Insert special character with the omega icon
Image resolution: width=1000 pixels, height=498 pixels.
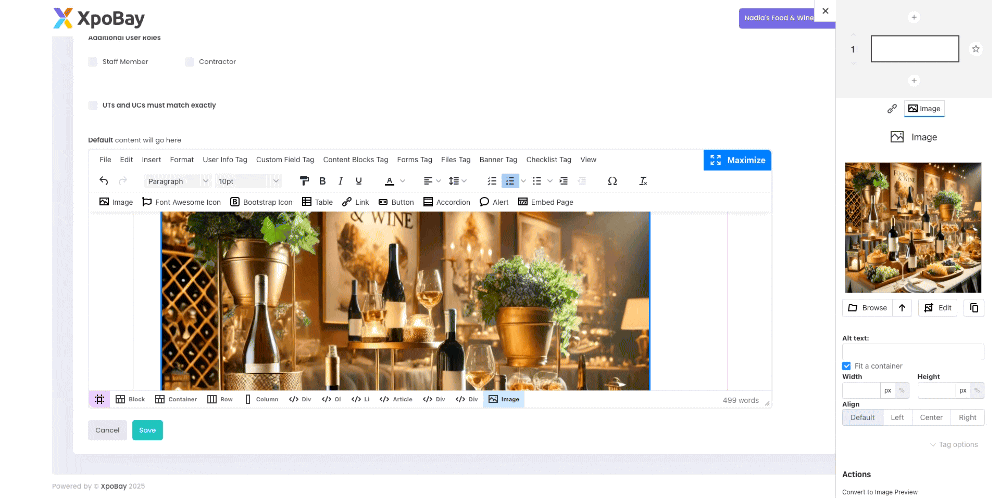(612, 181)
